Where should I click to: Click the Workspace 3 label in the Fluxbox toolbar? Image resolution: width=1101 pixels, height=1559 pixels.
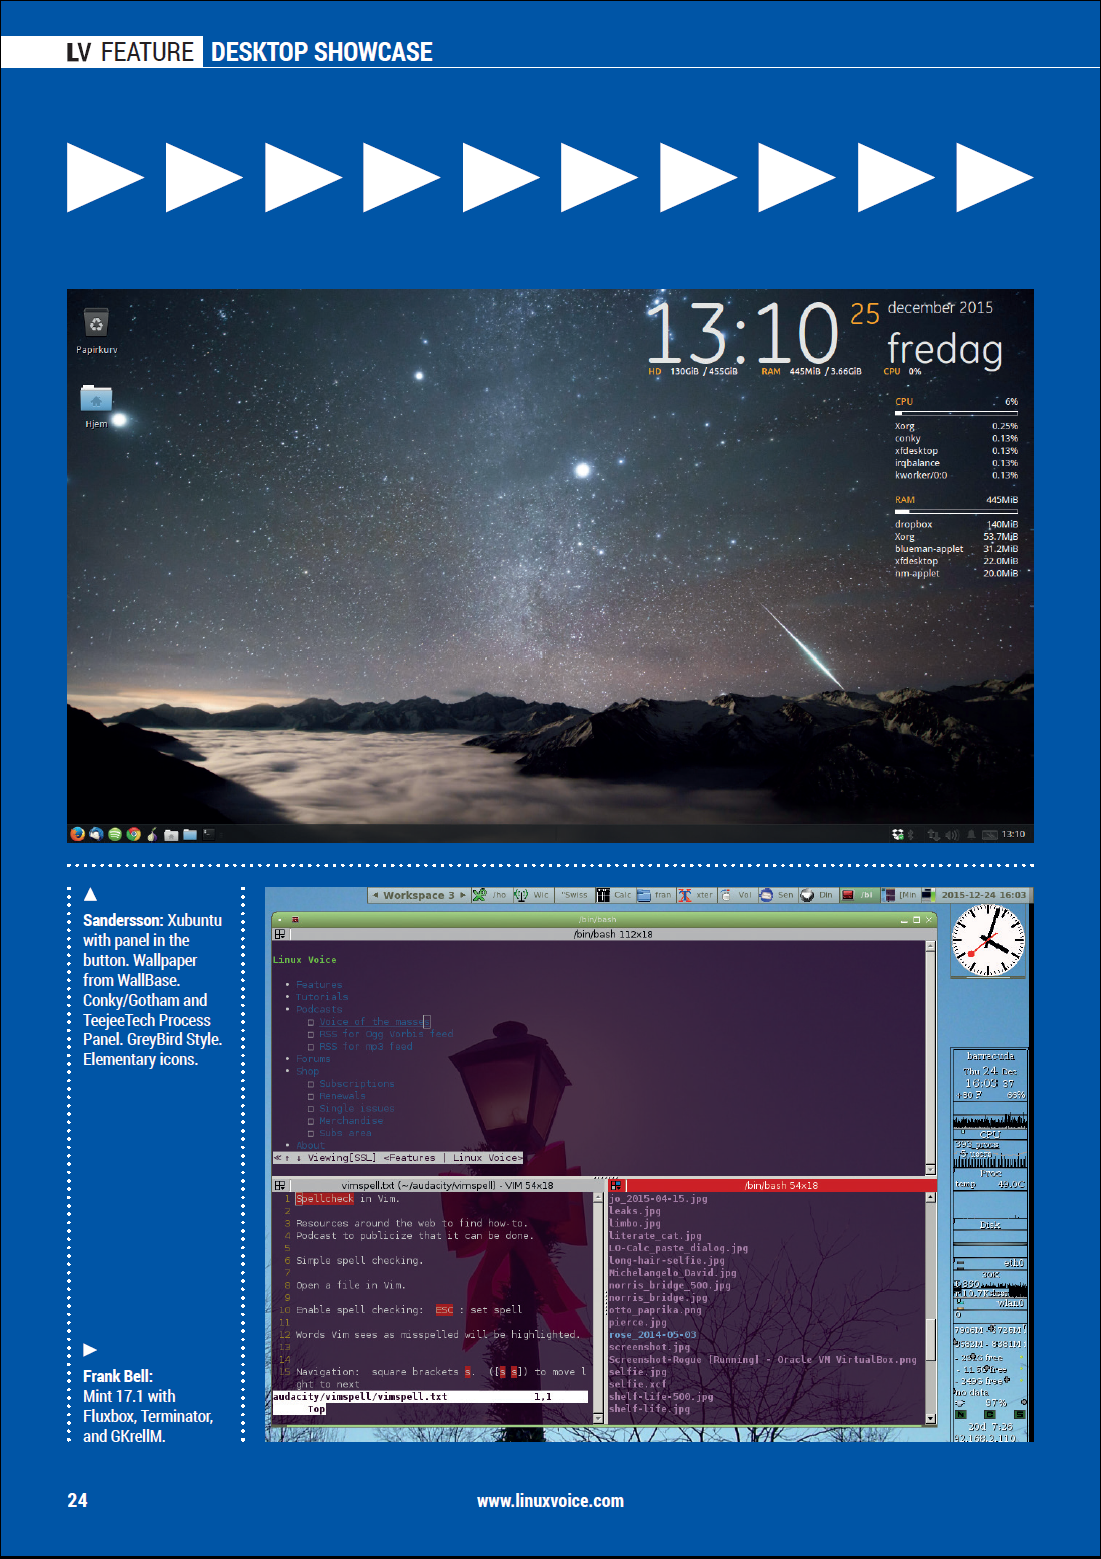coord(418,895)
